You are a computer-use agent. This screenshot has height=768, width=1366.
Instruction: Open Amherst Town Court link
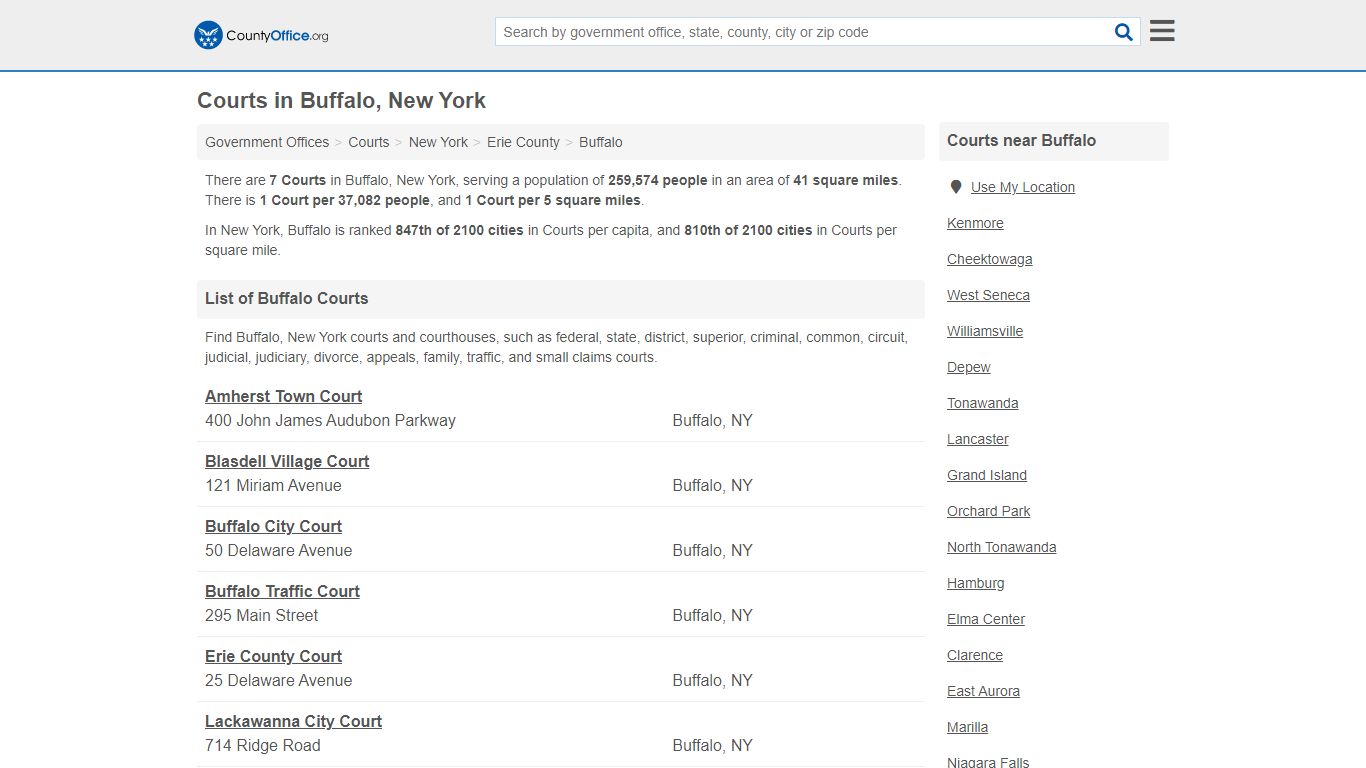(284, 396)
